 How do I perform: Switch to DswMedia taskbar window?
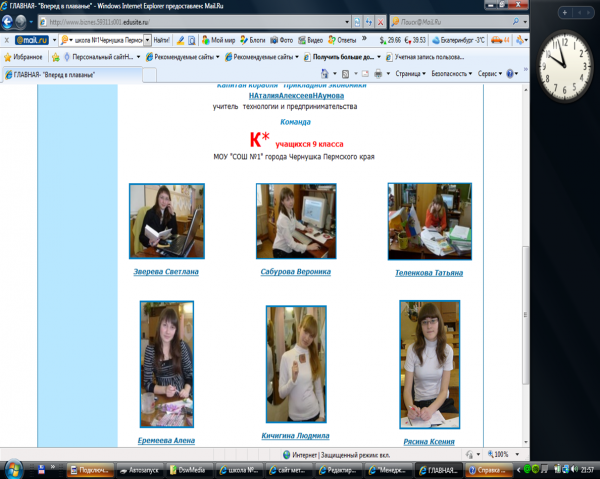tap(188, 470)
